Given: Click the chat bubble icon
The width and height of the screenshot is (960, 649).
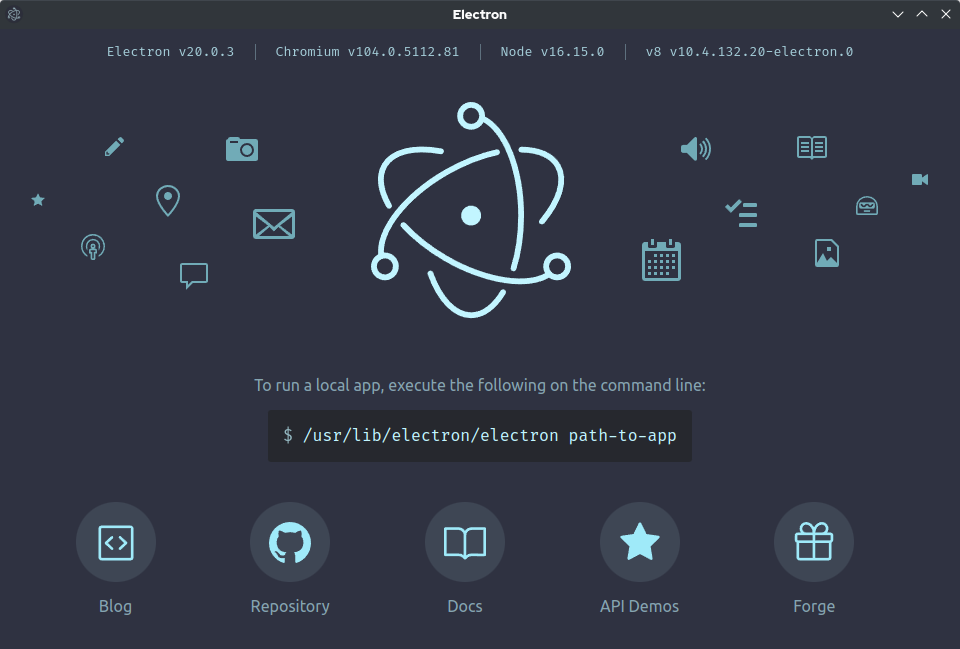Looking at the screenshot, I should 193,275.
